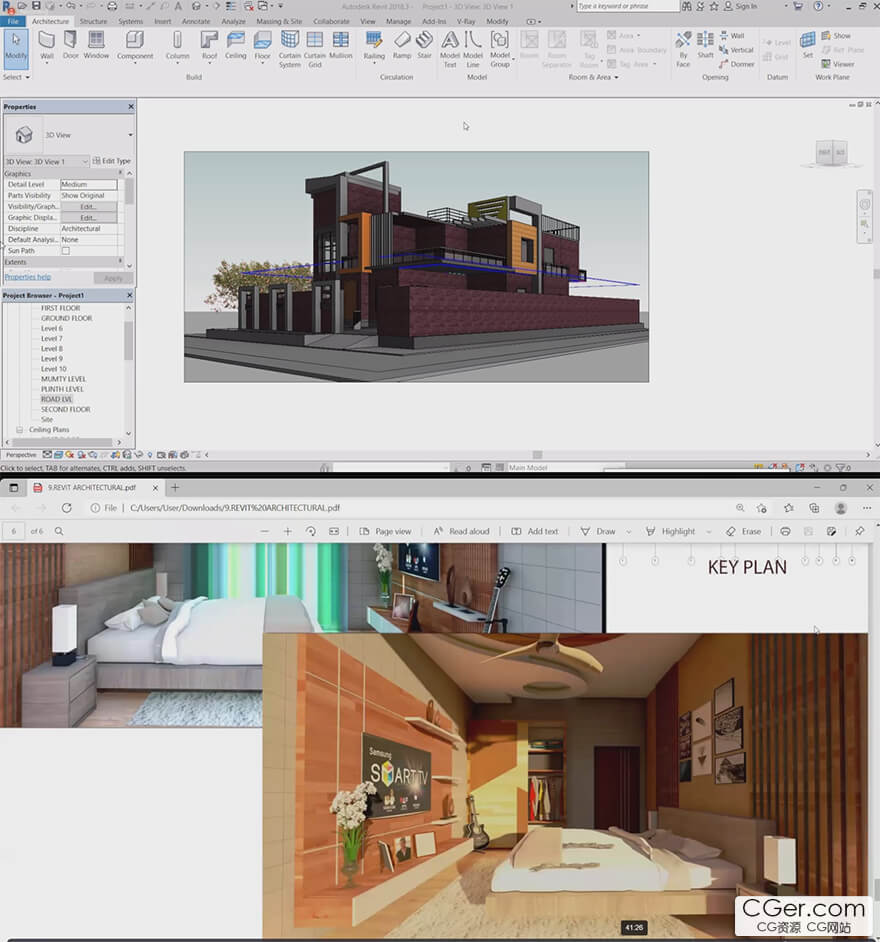Screen dimensions: 880x942
Task: Select the Door tool
Action: coord(70,46)
